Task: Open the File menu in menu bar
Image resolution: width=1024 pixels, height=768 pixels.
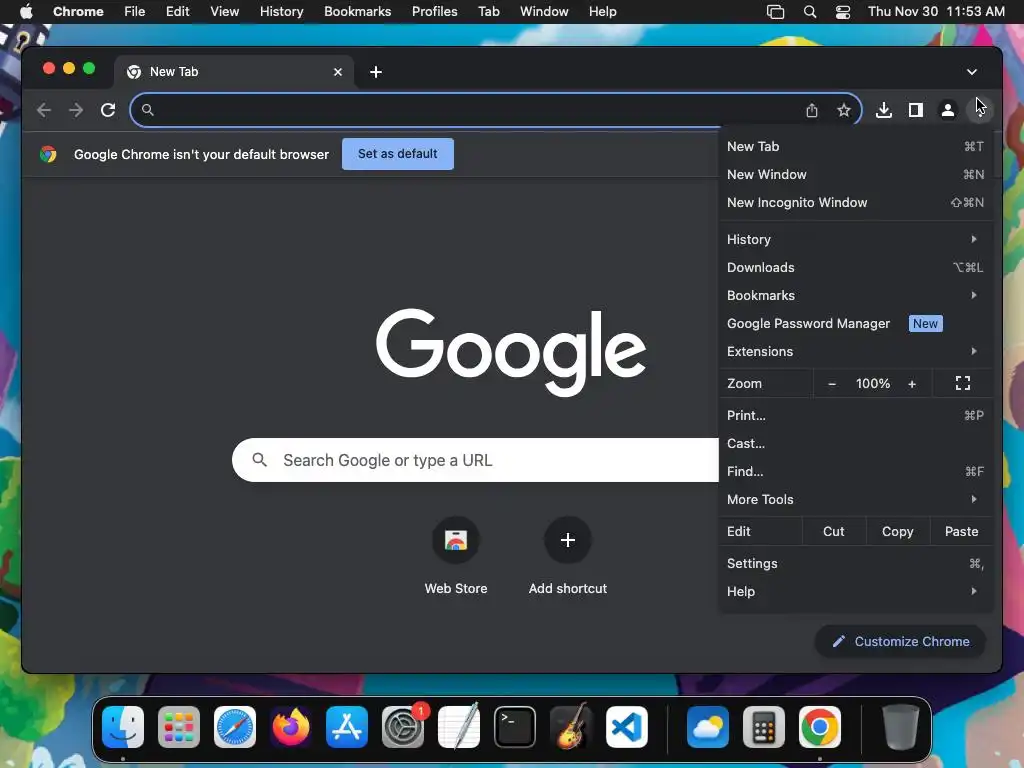Action: click(x=135, y=12)
